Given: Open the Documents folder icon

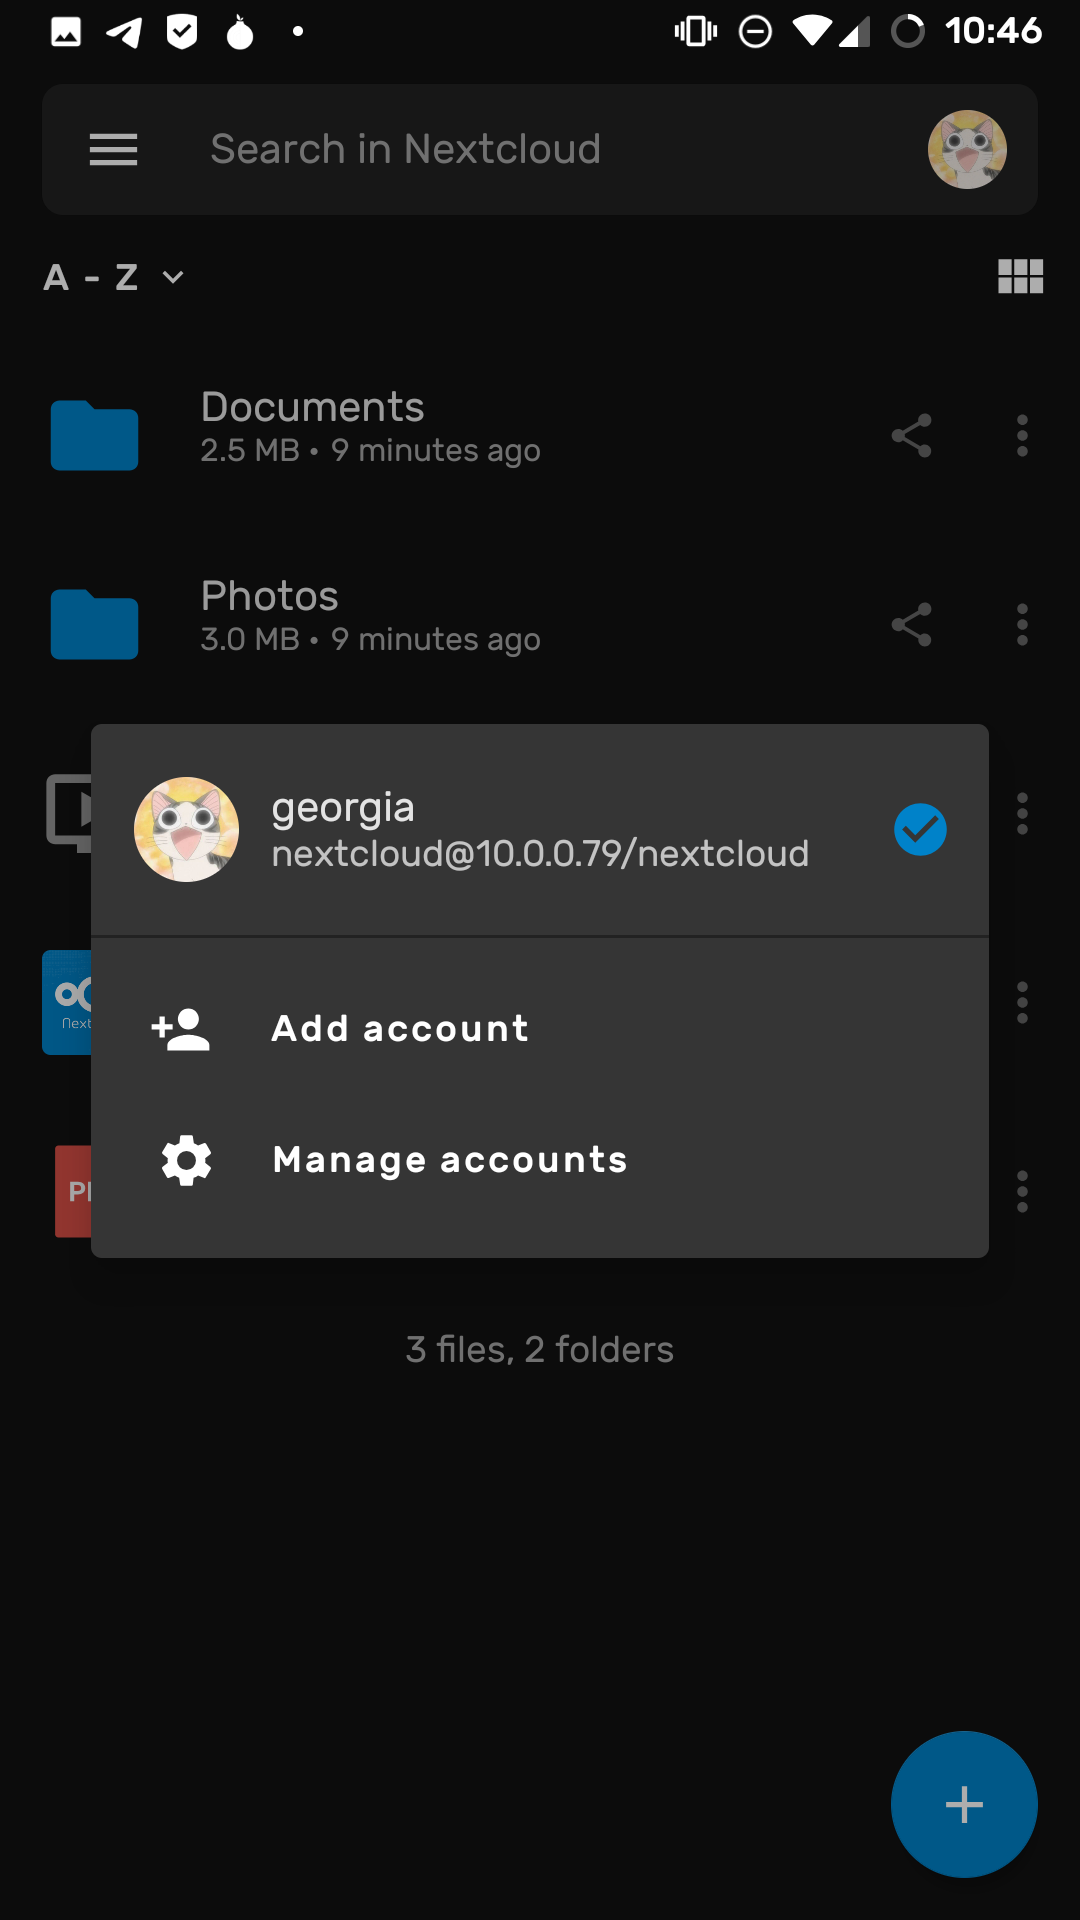Looking at the screenshot, I should (95, 436).
